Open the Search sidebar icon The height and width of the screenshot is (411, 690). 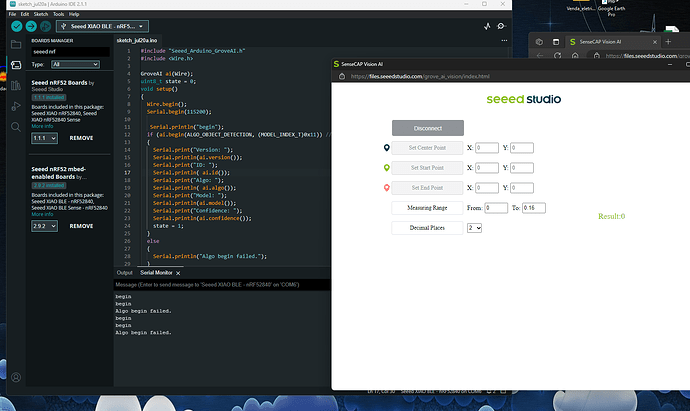coord(16,127)
